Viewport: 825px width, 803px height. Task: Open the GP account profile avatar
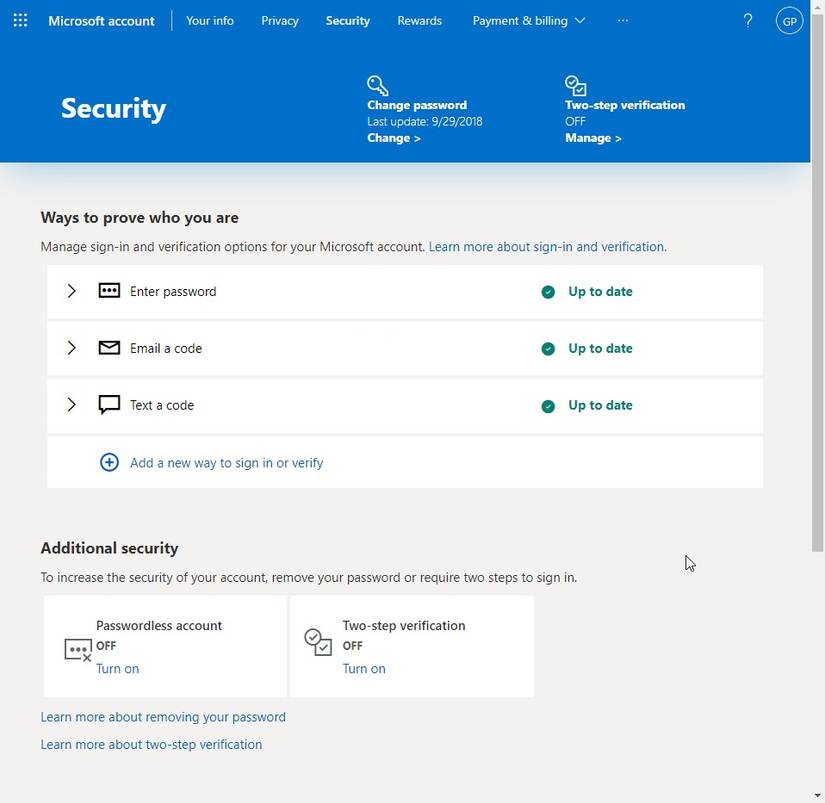[x=789, y=20]
